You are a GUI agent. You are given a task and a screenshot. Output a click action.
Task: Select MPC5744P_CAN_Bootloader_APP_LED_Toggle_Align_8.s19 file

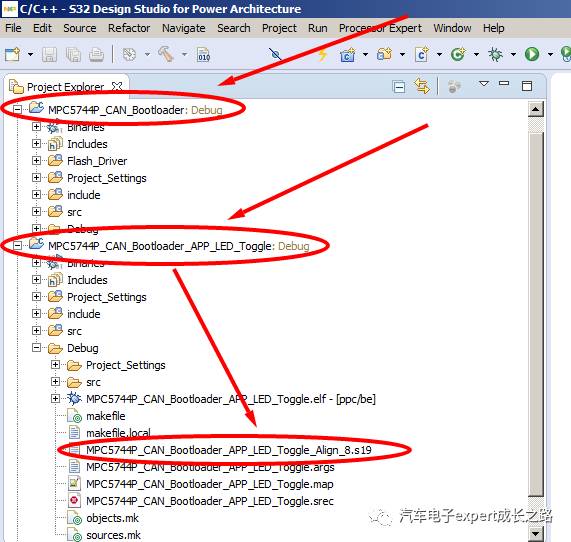pyautogui.click(x=229, y=450)
